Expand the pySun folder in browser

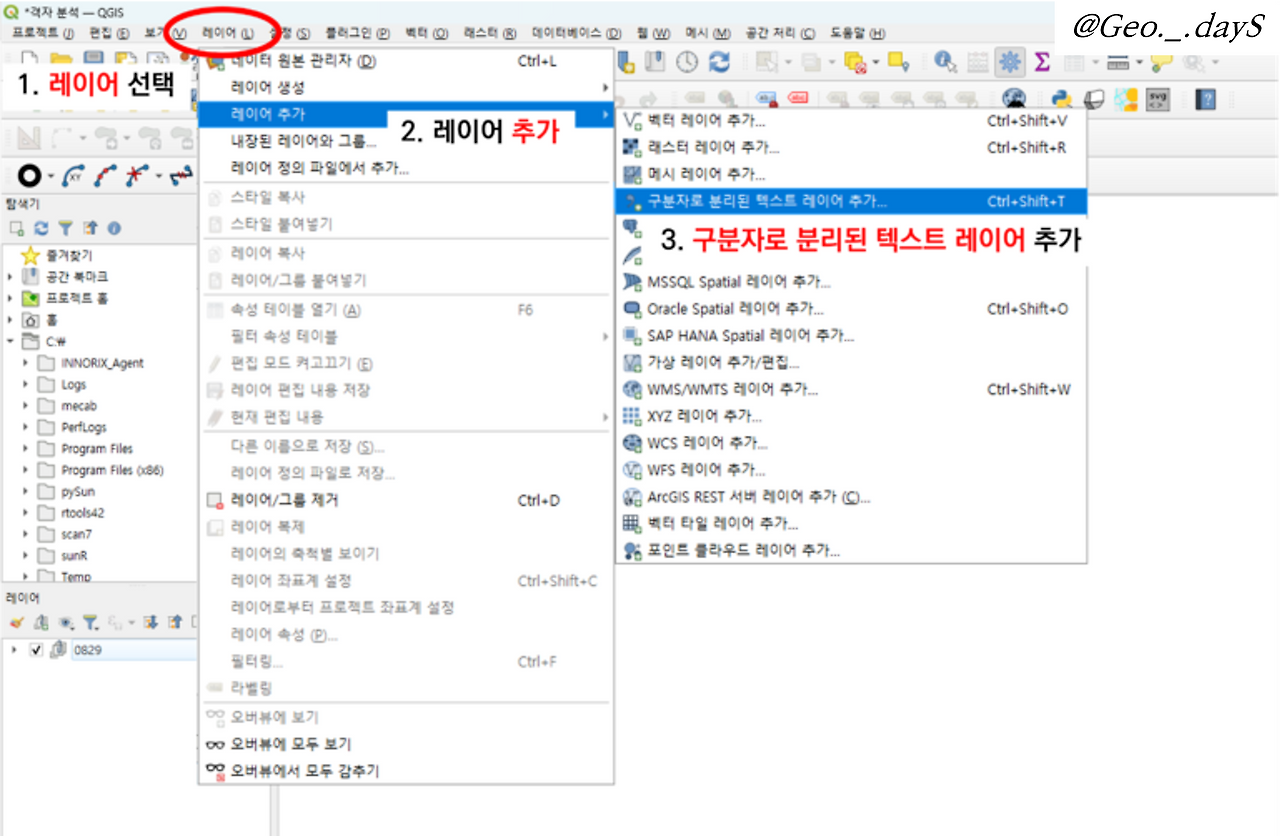[23, 491]
